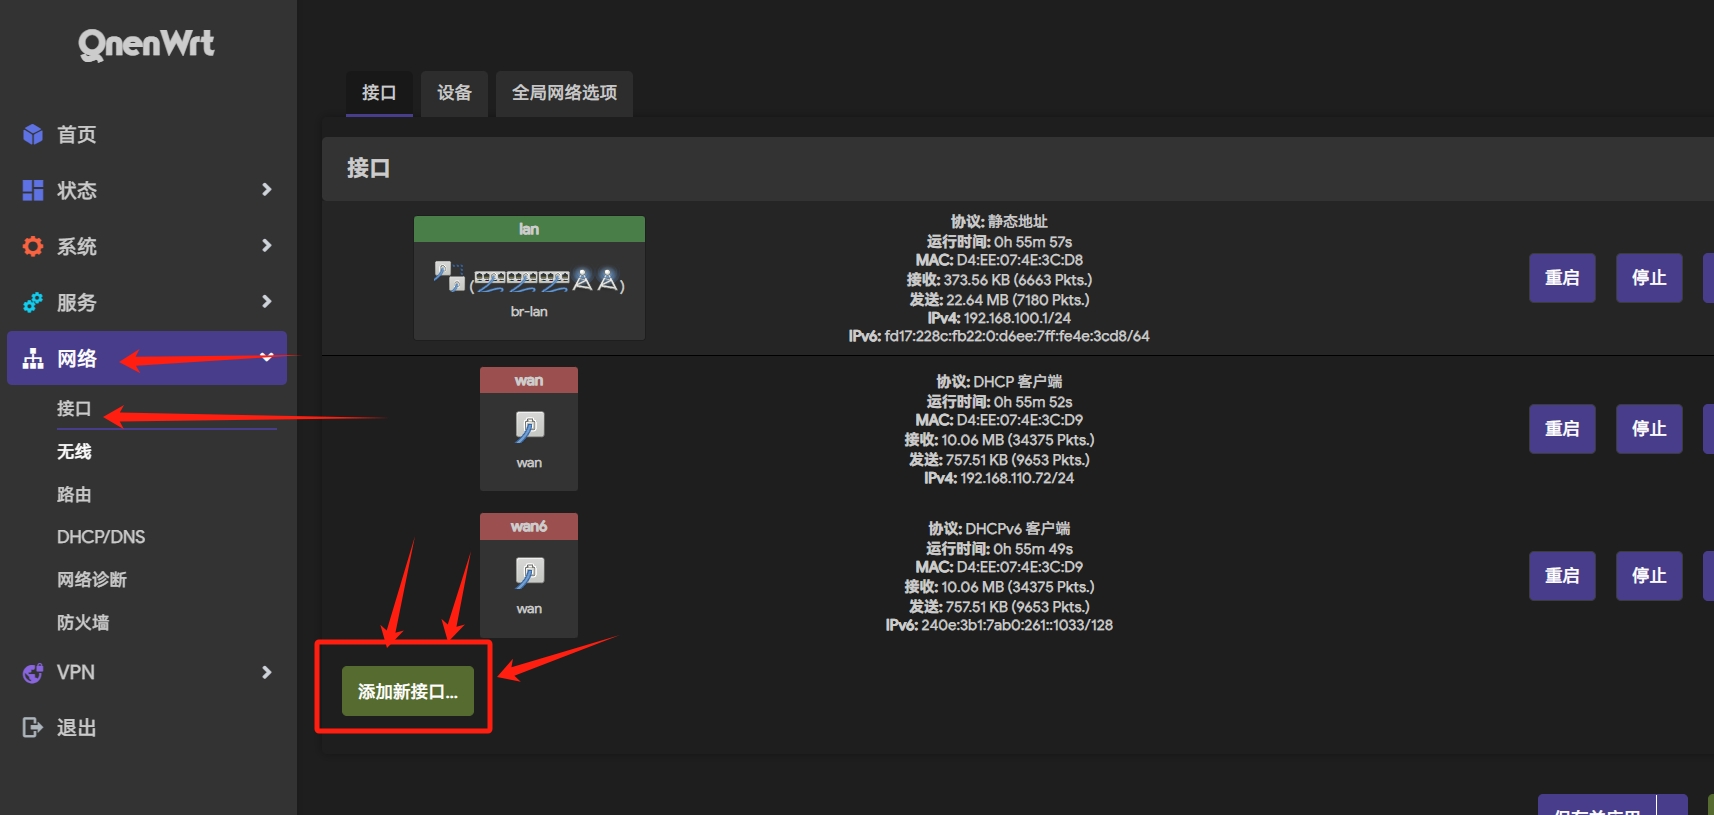Click the wan6 interface ethernet port icon
The image size is (1714, 815).
pos(529,573)
